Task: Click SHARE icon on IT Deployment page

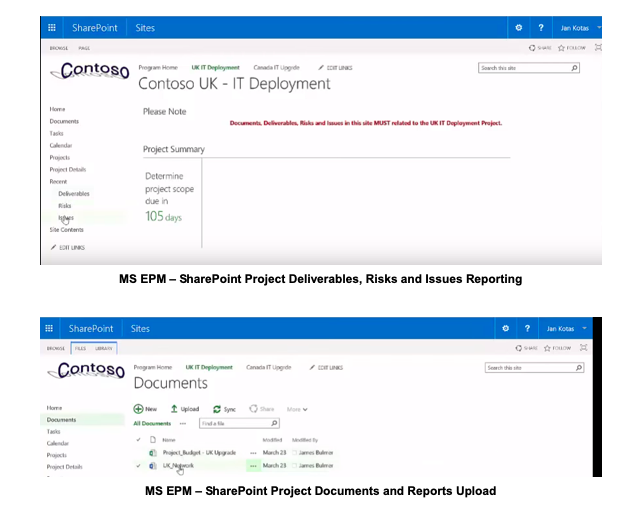Action: pyautogui.click(x=532, y=48)
